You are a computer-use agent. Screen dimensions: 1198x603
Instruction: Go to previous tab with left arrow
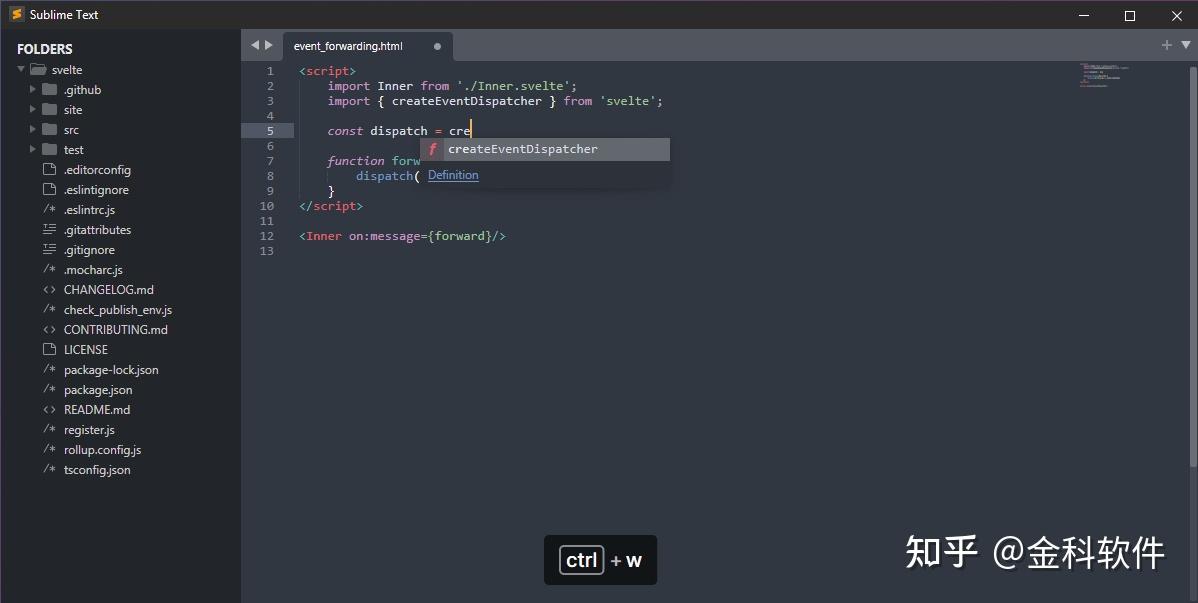[254, 45]
